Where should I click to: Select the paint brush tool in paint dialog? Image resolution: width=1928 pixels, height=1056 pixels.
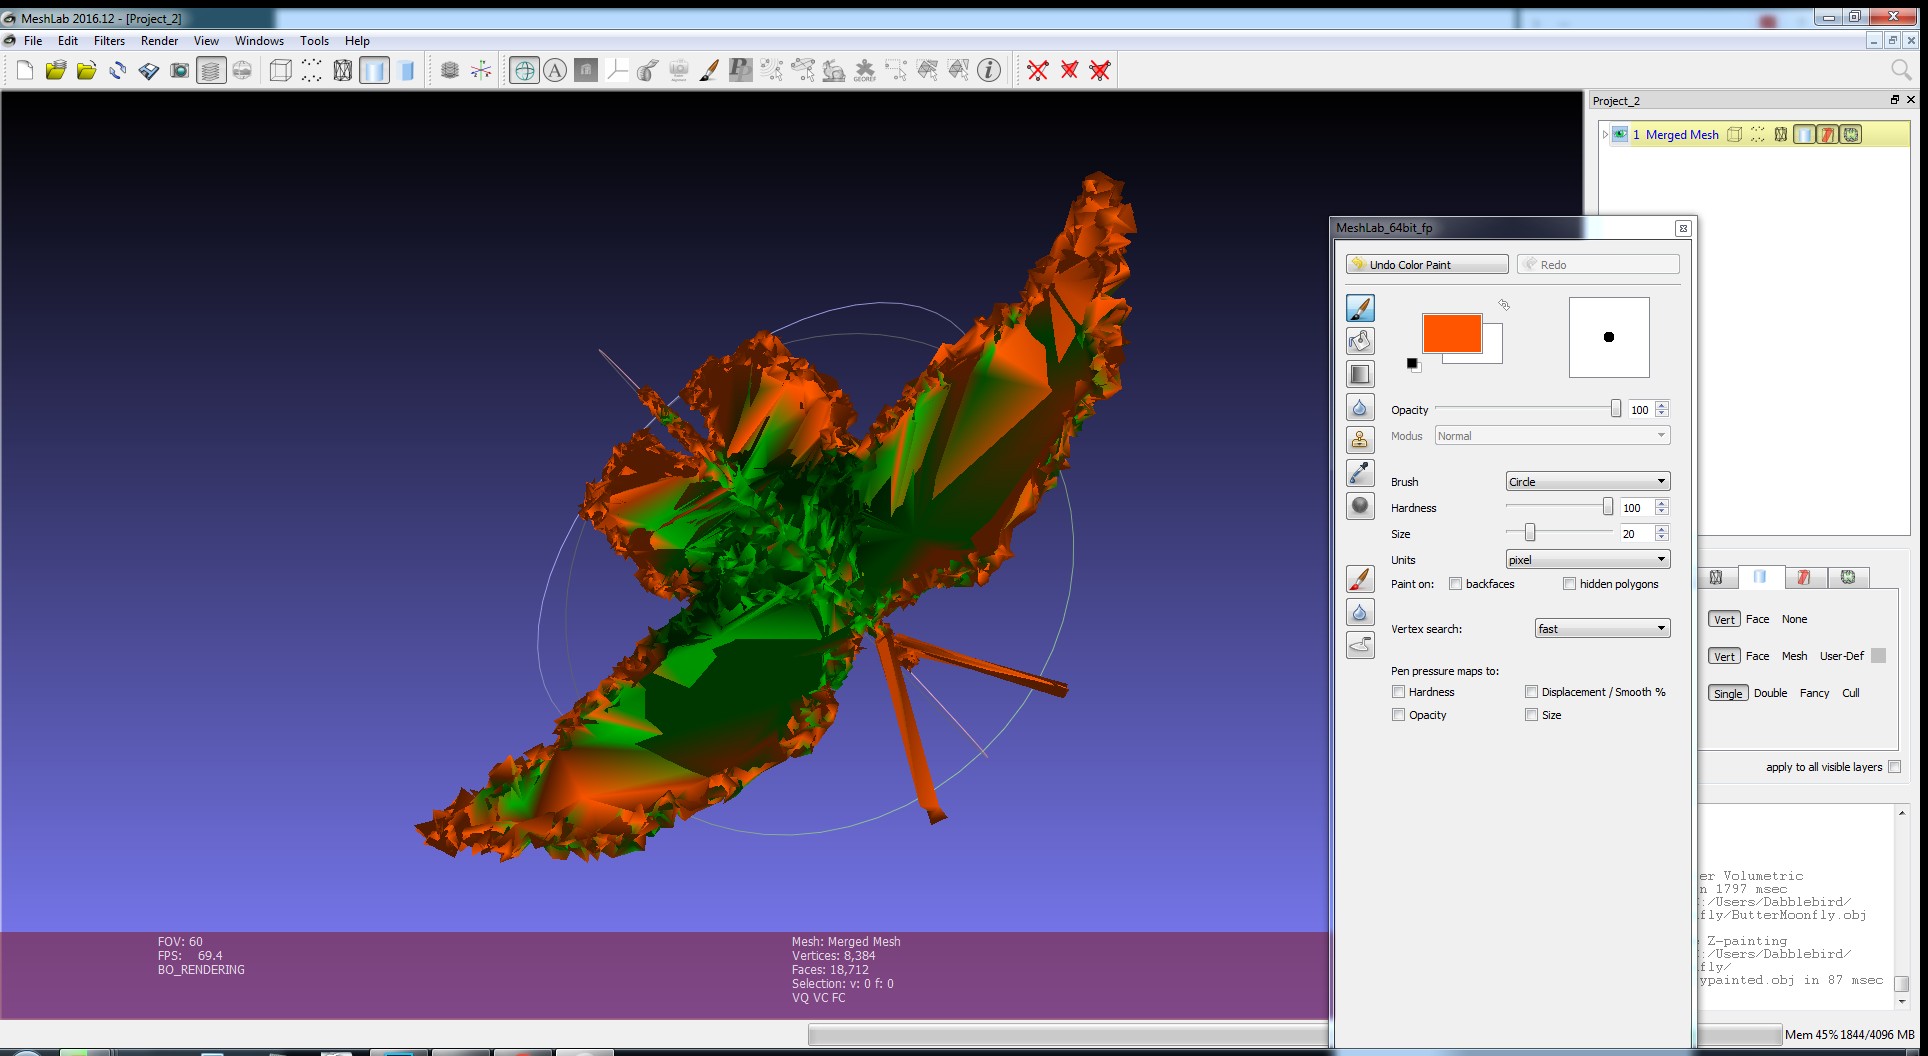click(1360, 308)
